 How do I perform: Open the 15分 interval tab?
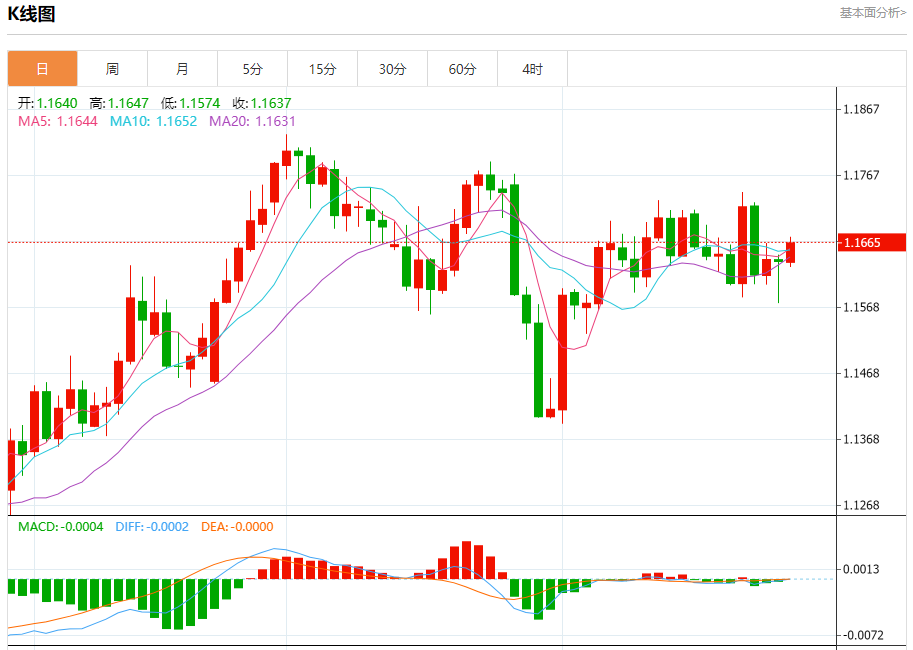[323, 69]
